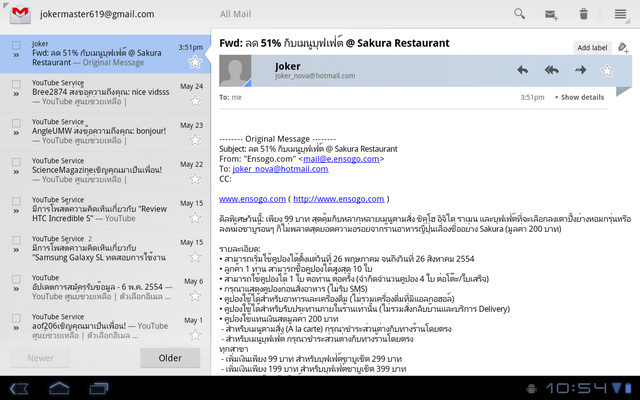
Task: Open the AngleUMW bonjour email
Action: [x=105, y=132]
